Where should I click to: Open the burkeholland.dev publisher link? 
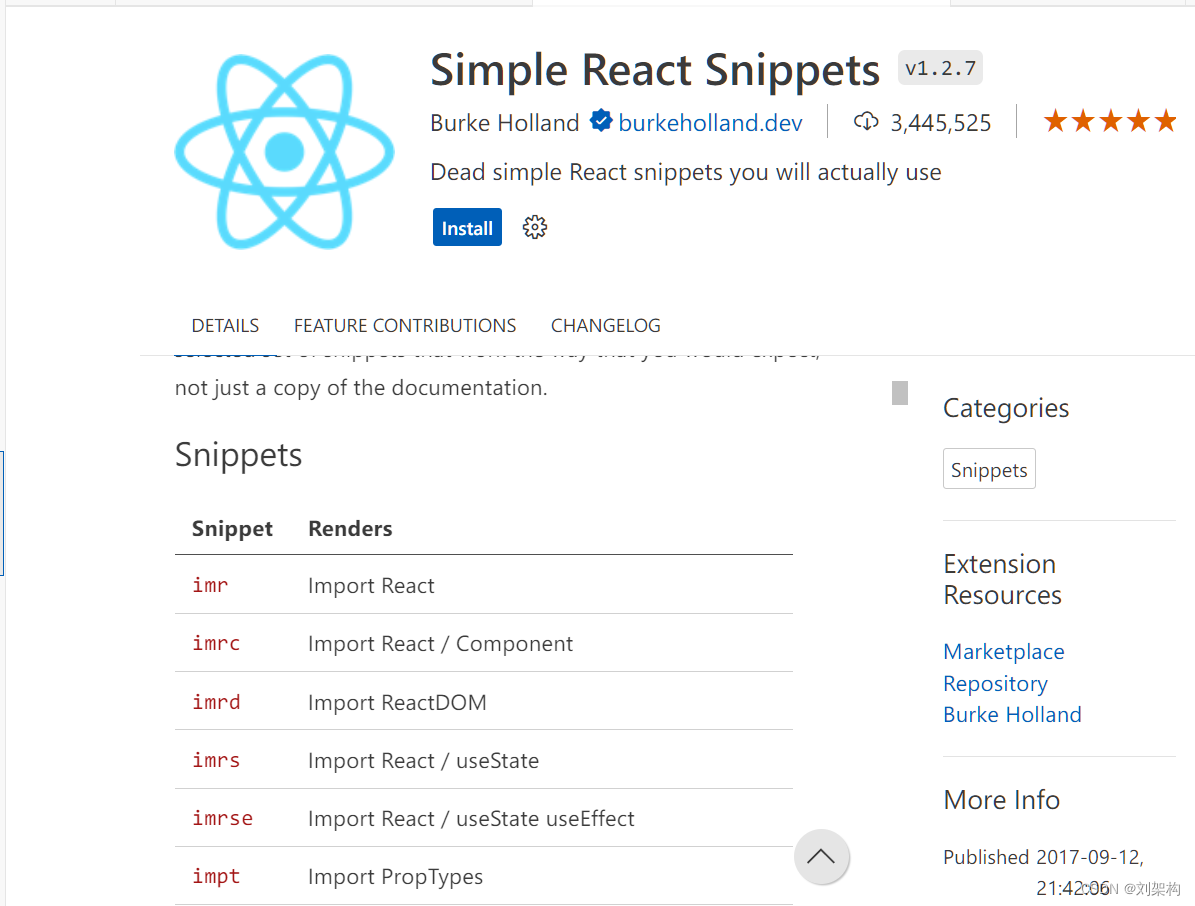point(710,123)
